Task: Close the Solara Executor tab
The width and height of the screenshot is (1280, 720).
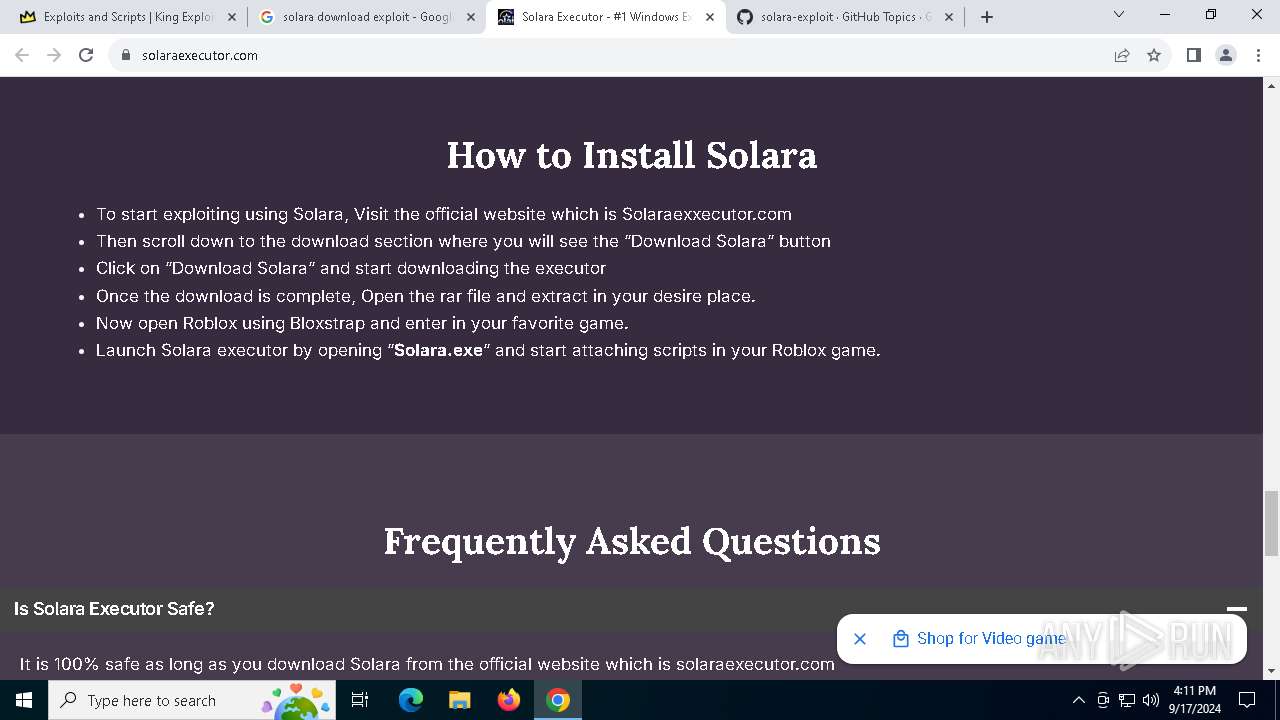Action: (710, 17)
